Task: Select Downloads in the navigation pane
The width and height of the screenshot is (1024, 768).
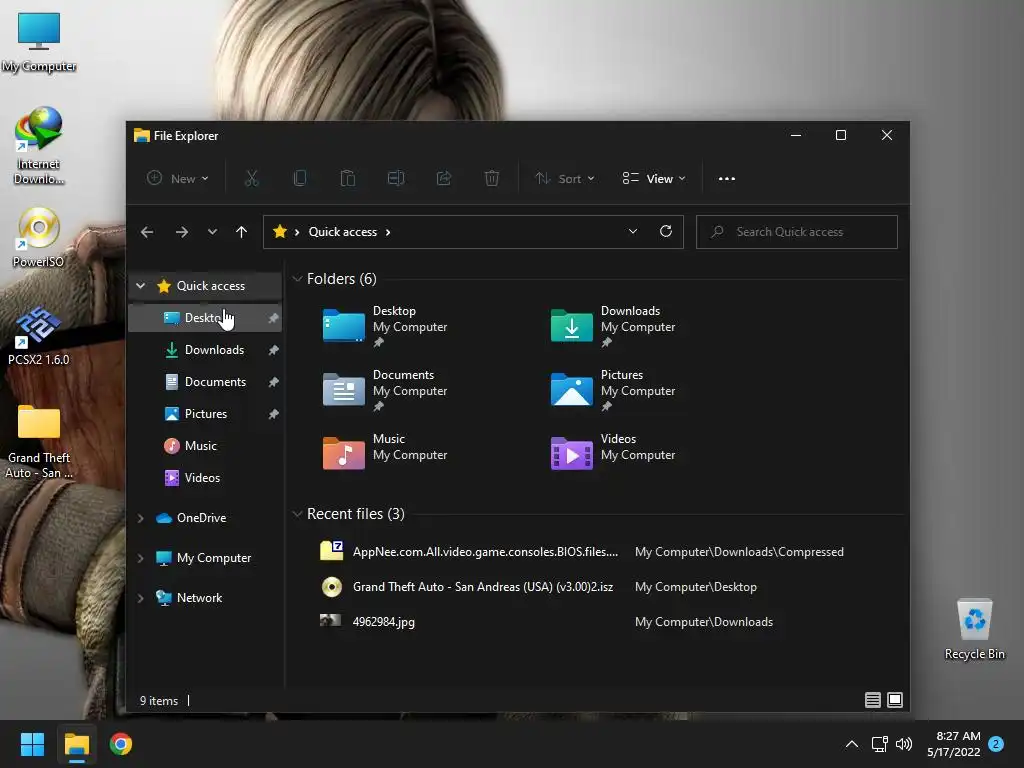Action: tap(205, 349)
